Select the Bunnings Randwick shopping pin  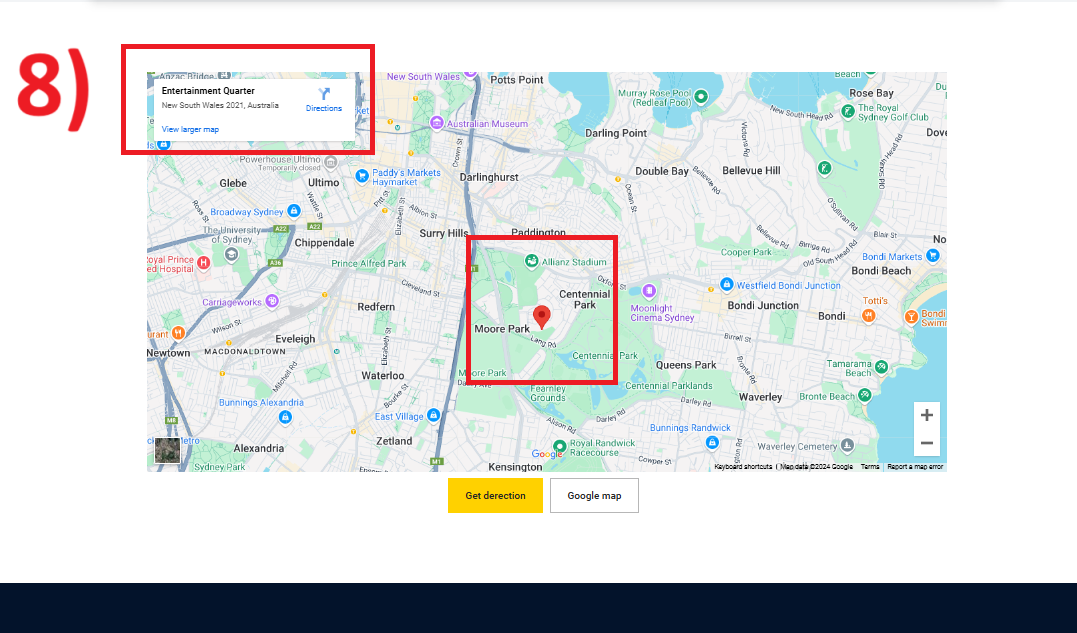click(712, 442)
